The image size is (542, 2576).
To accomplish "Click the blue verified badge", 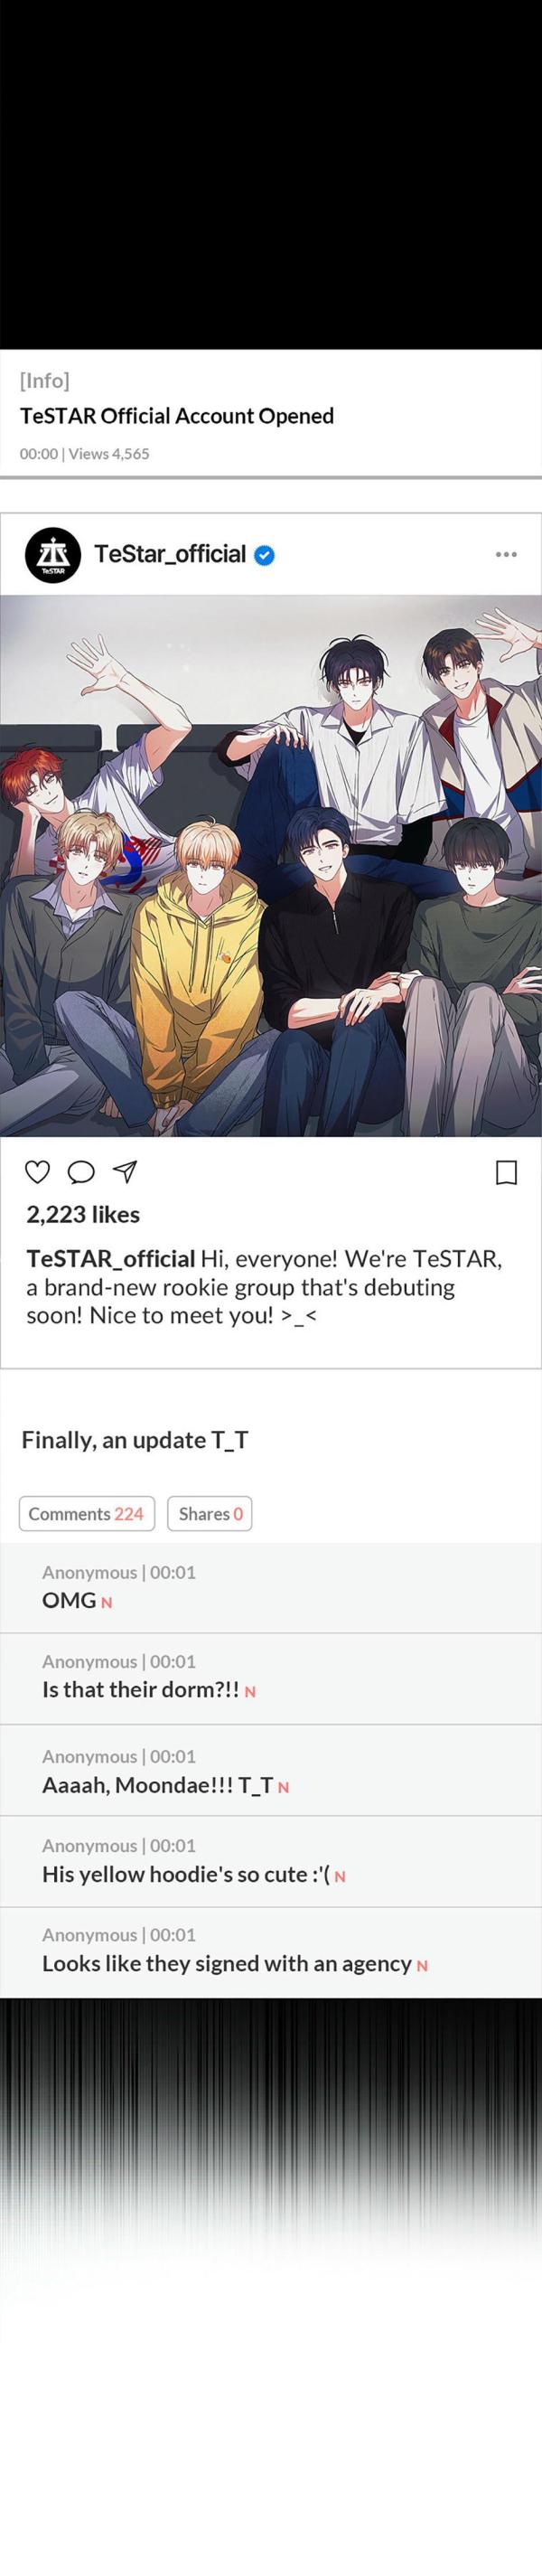I will pos(264,555).
